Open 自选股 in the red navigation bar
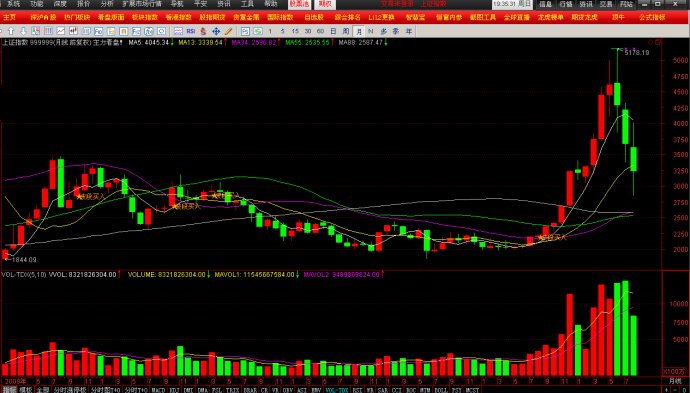The image size is (690, 393). click(x=314, y=18)
